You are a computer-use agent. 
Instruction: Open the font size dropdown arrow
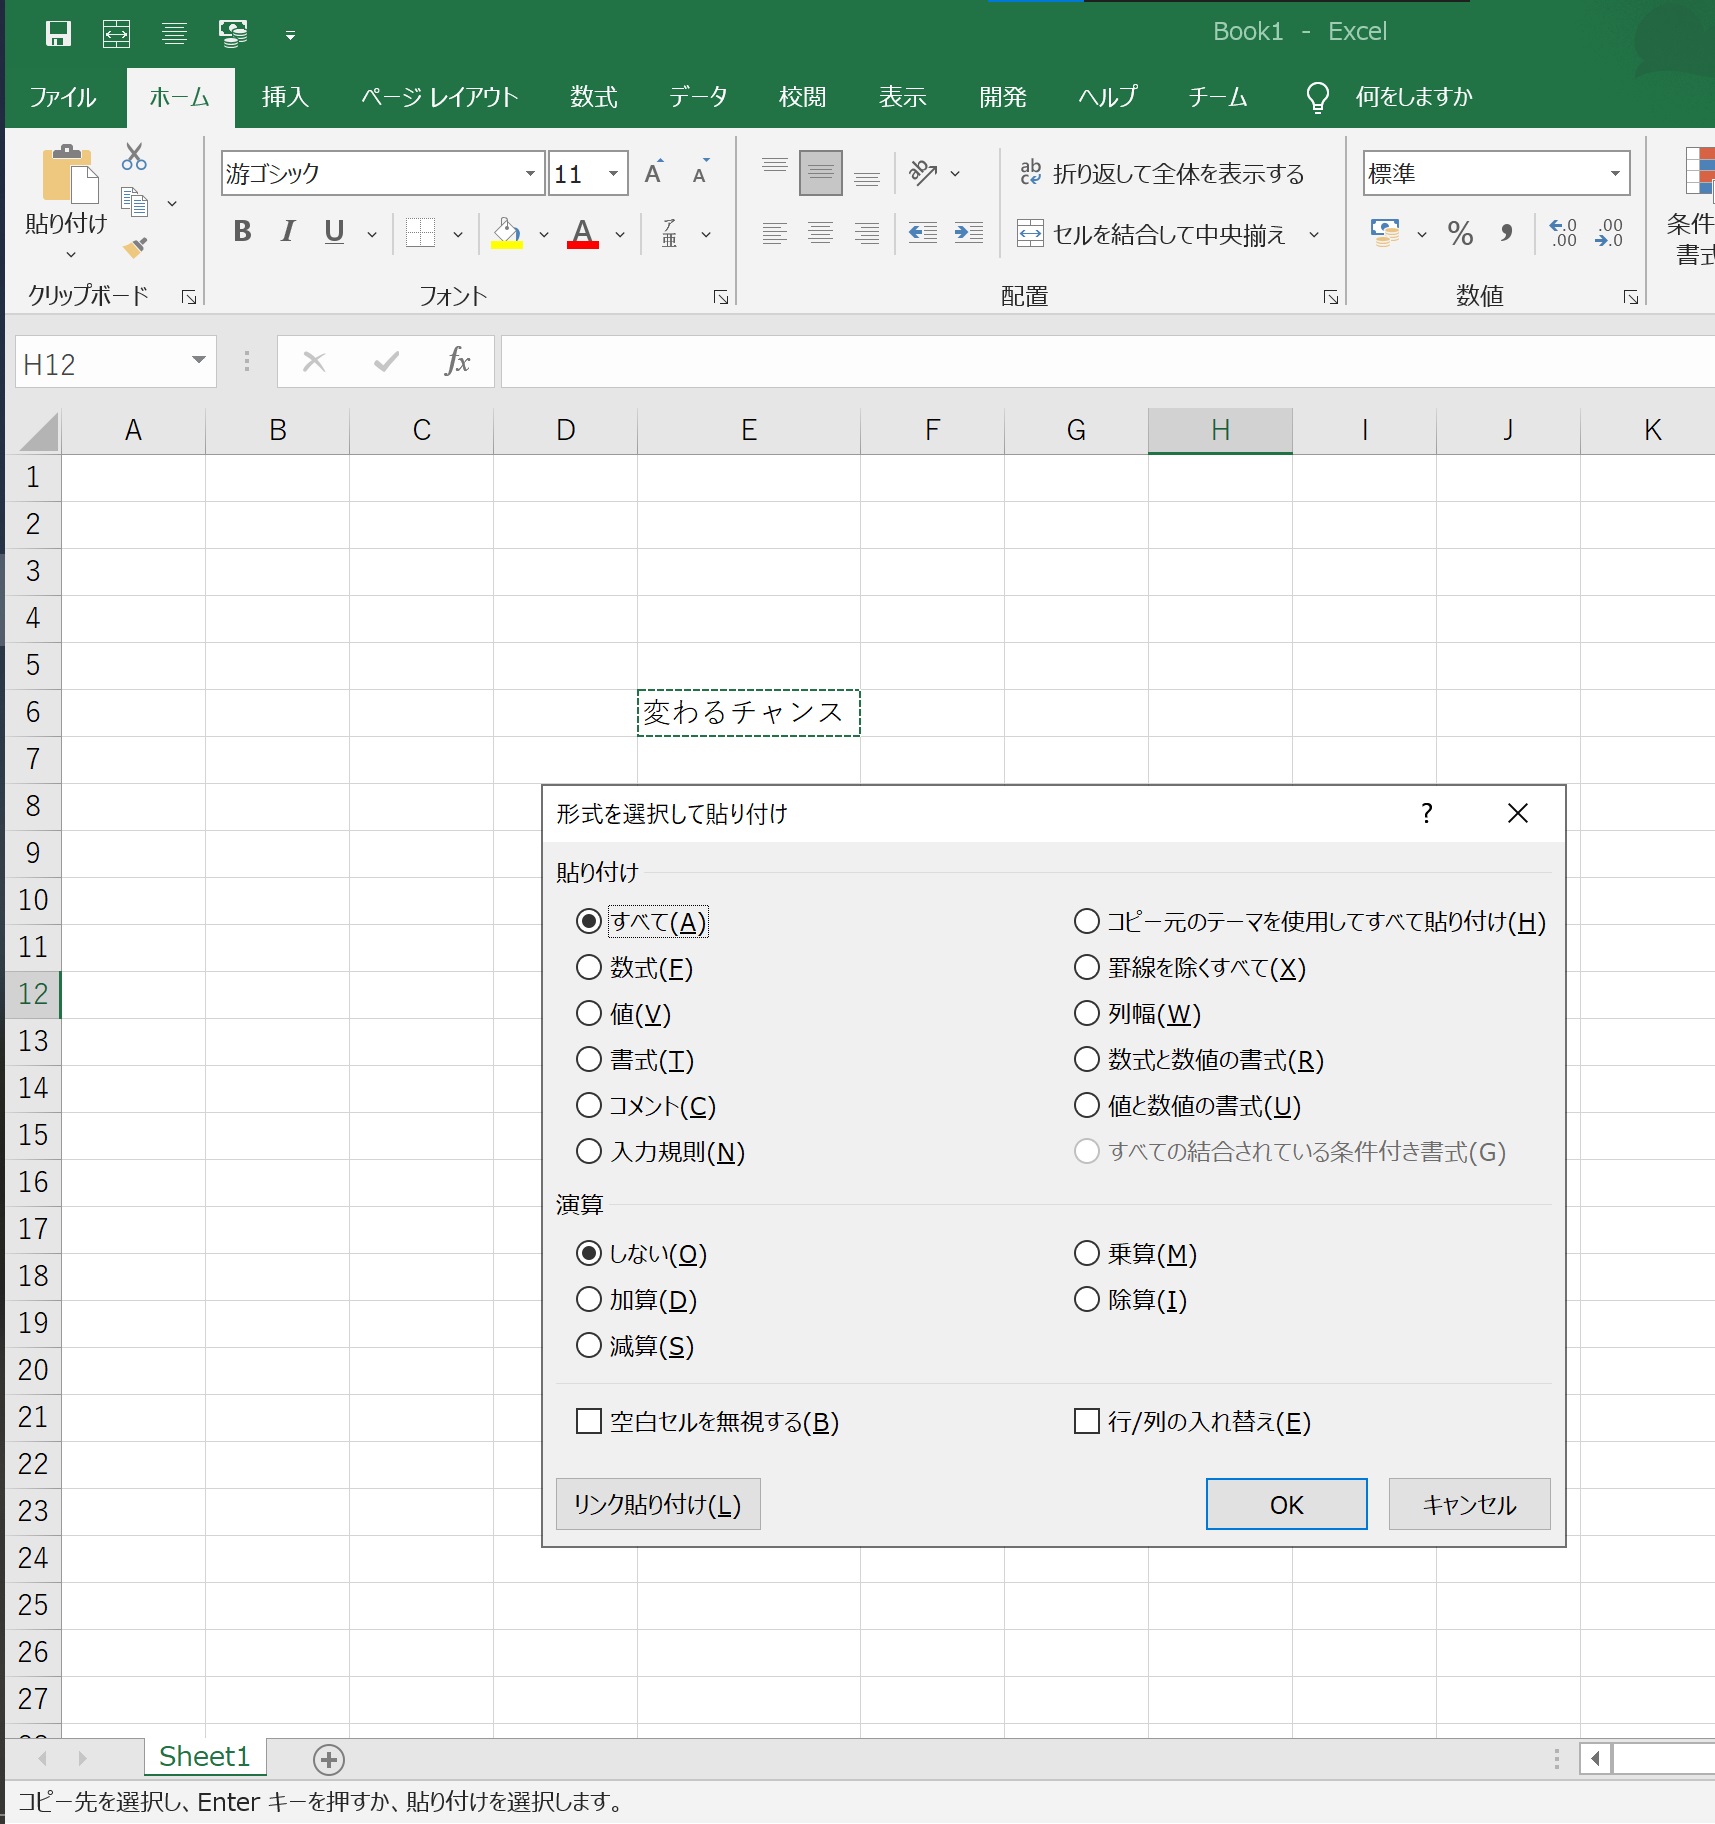coord(613,173)
